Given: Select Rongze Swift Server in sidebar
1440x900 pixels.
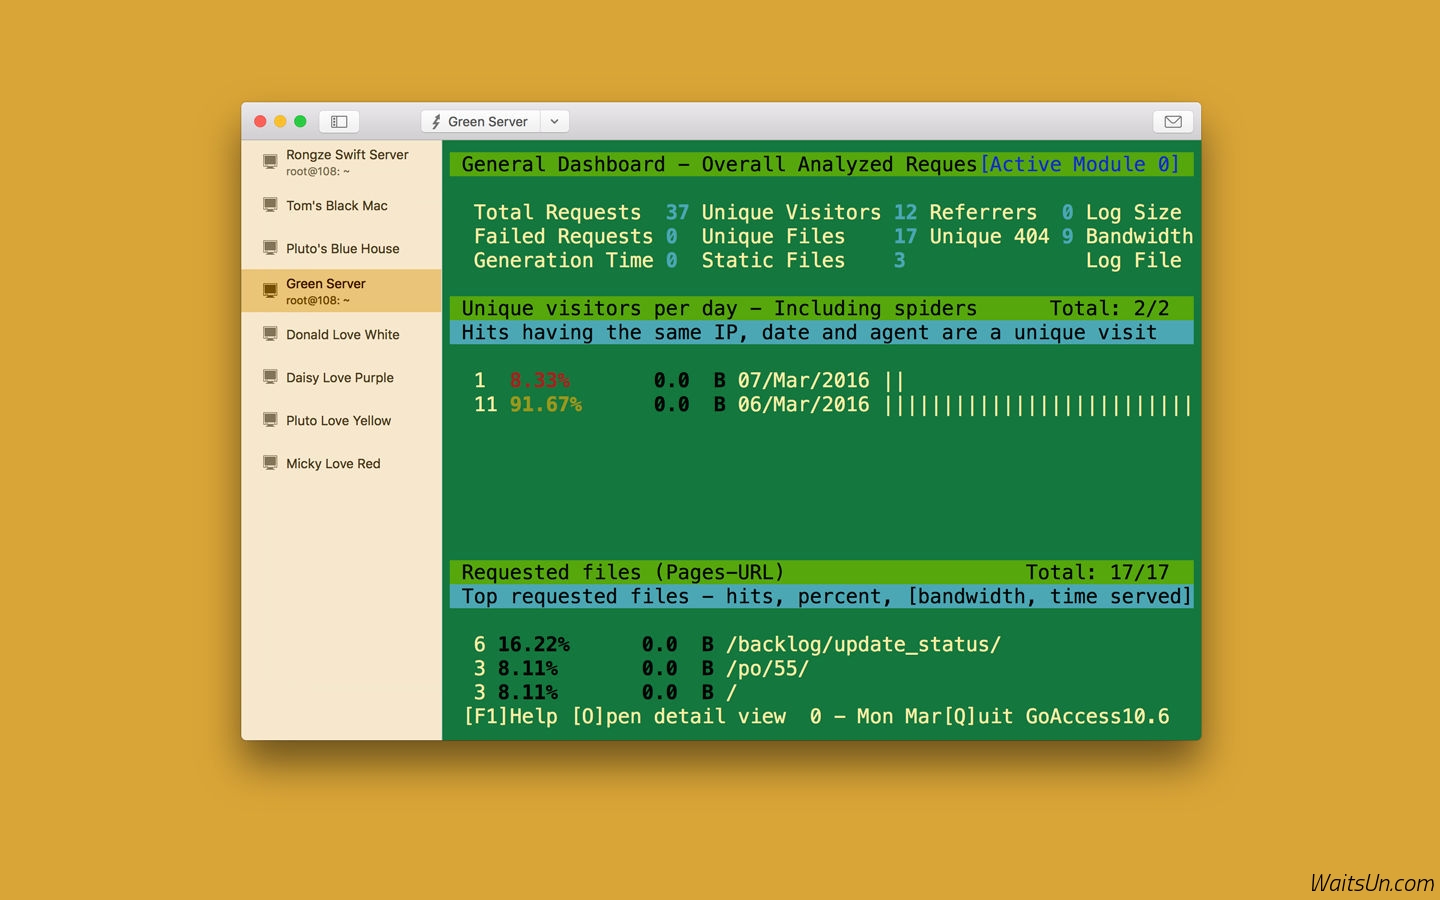Looking at the screenshot, I should 347,155.
